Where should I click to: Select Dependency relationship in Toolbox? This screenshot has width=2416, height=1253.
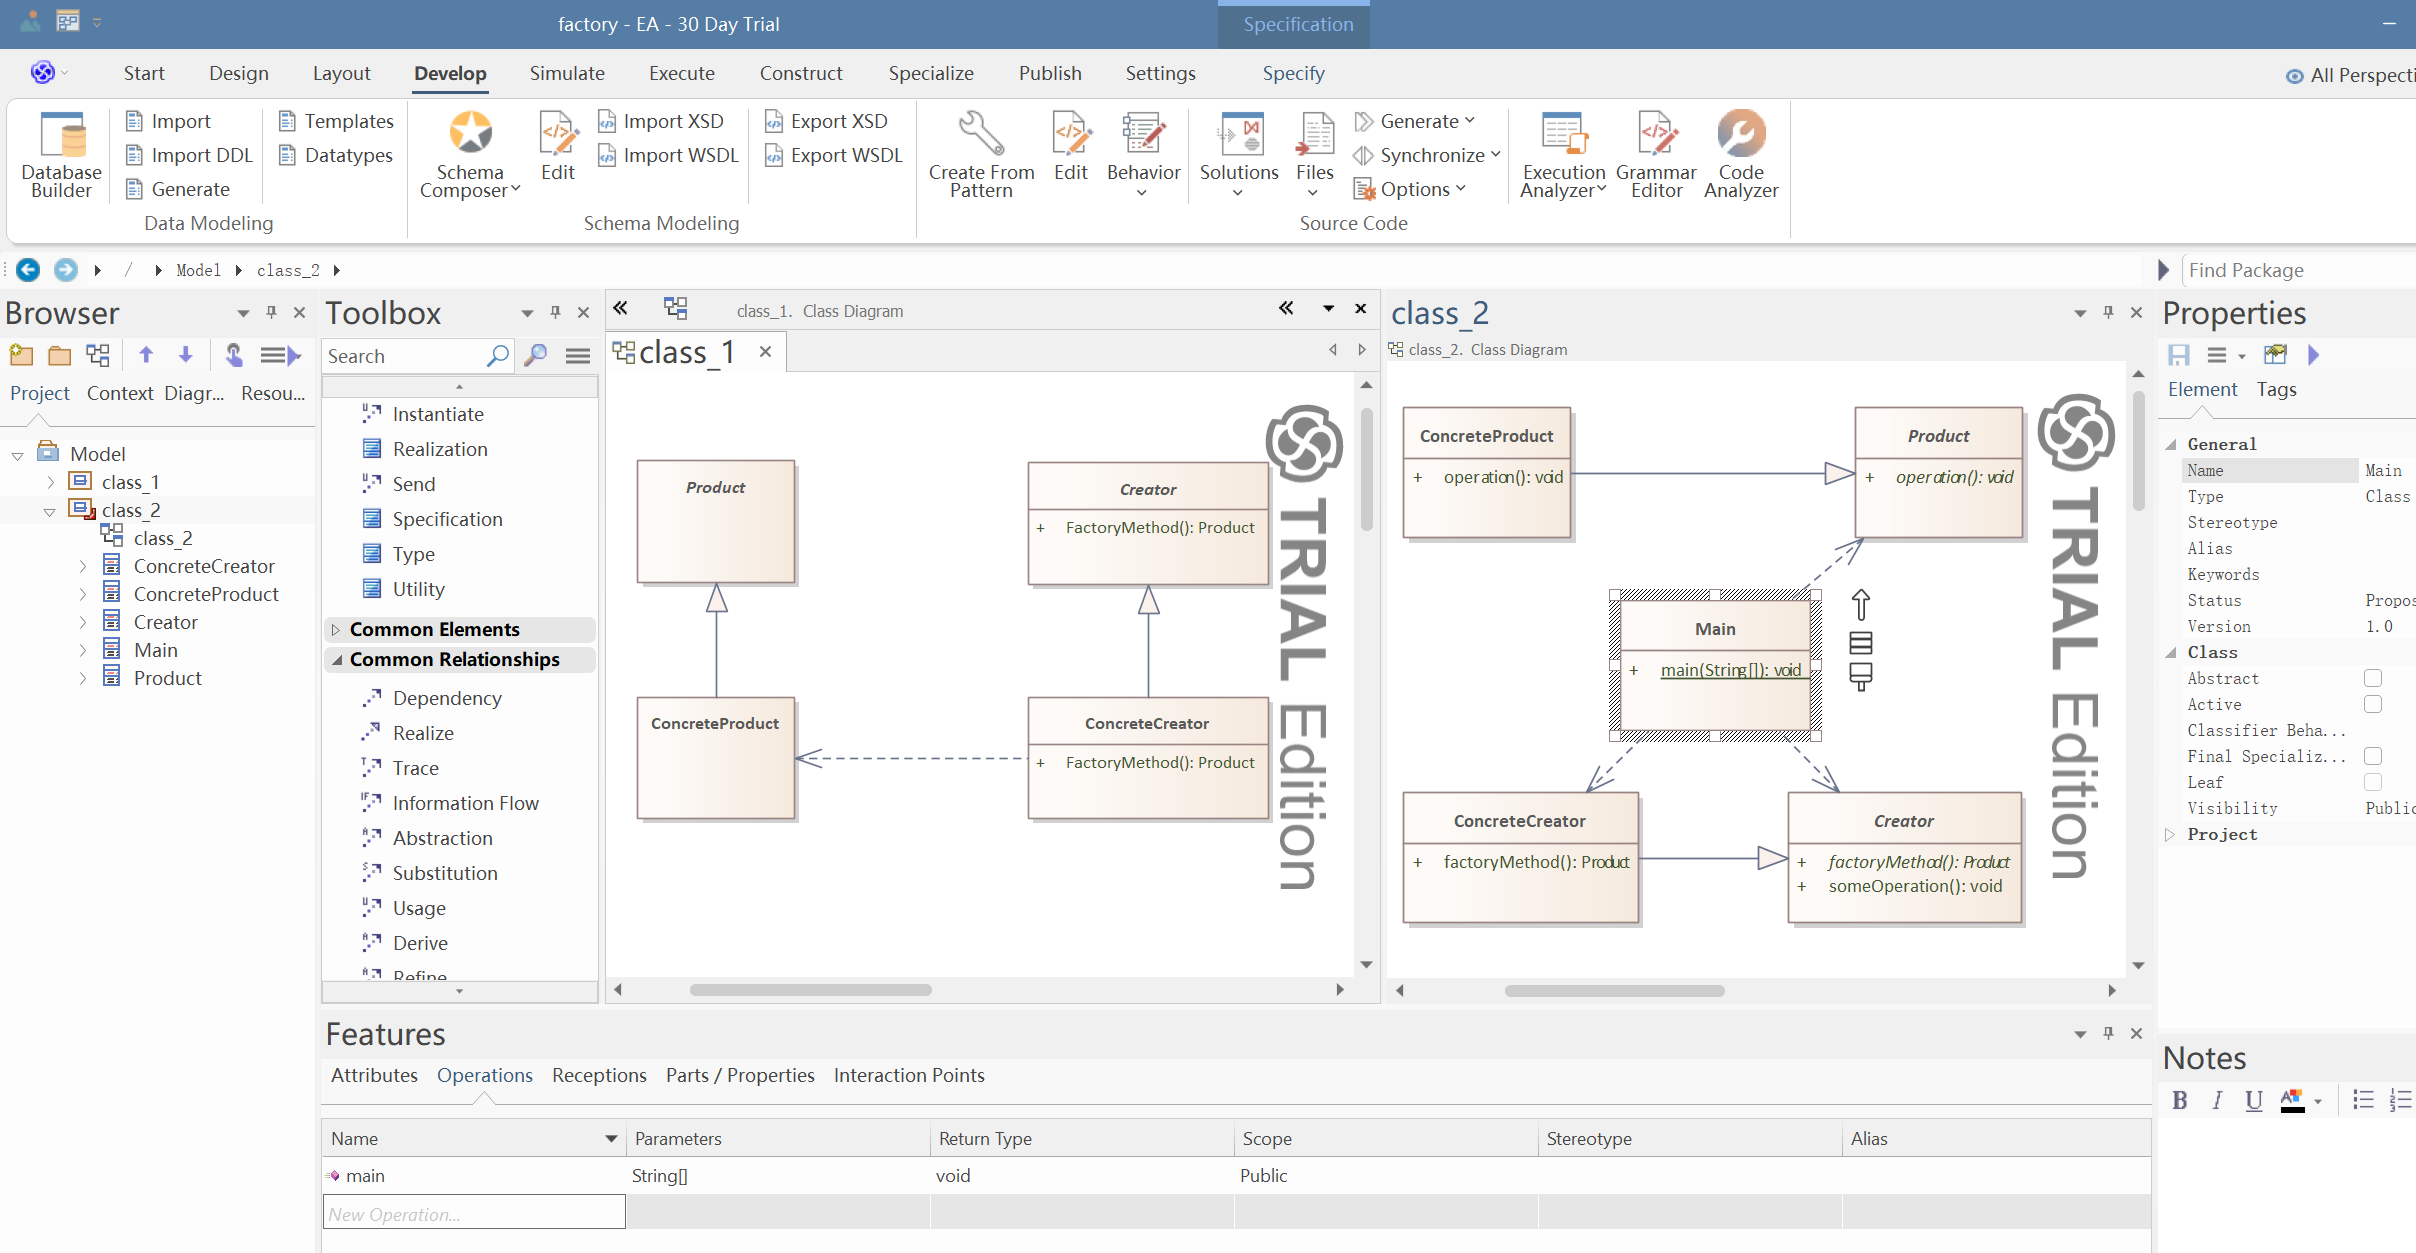446,699
